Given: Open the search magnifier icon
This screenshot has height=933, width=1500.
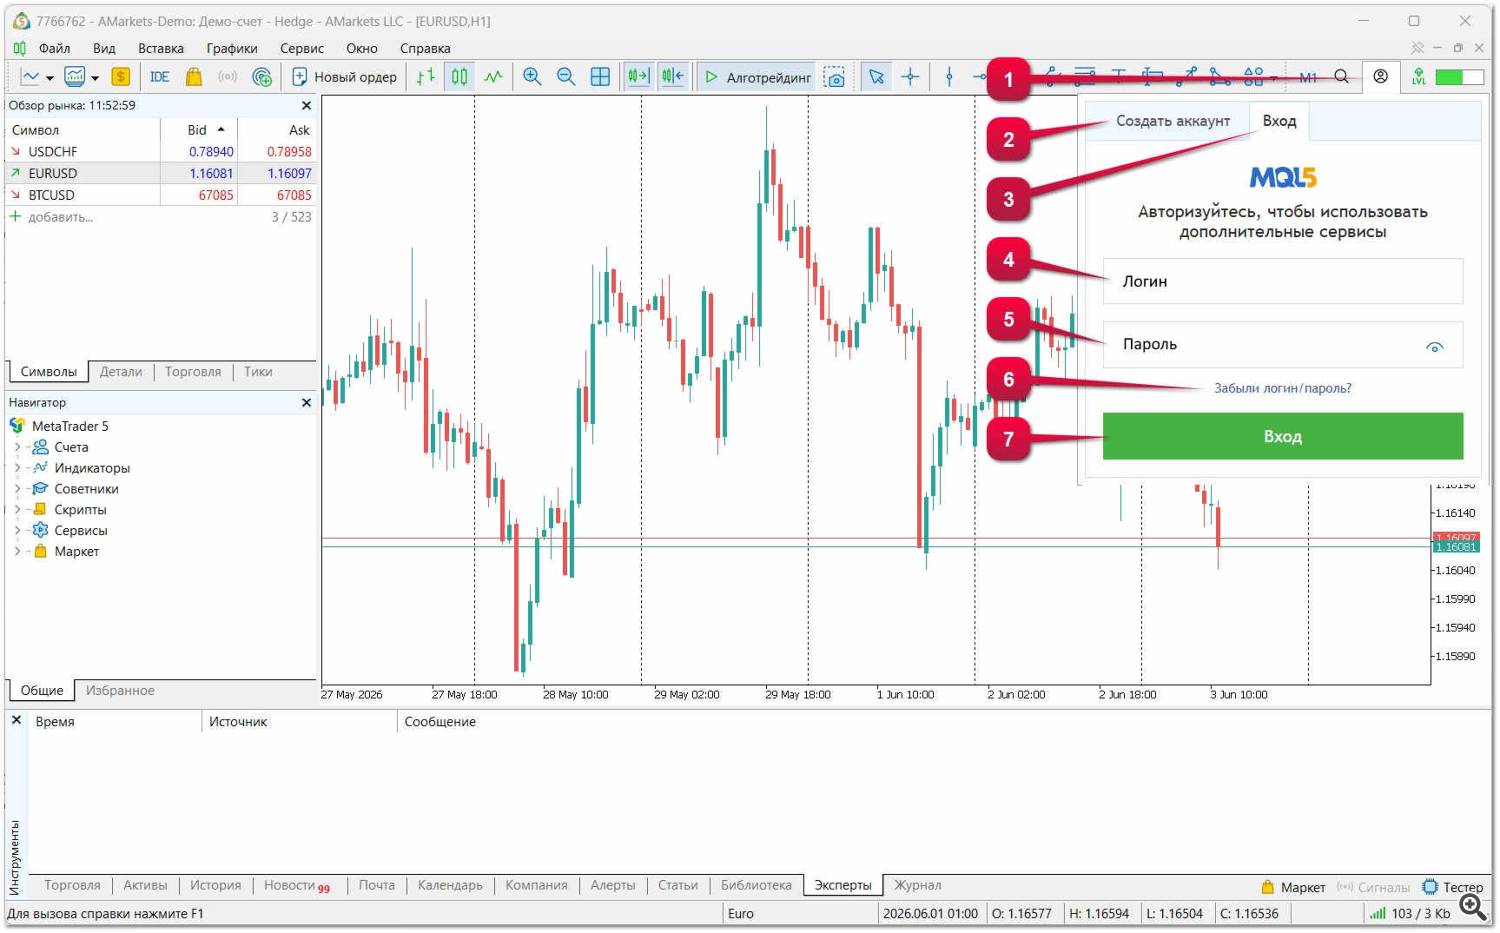Looking at the screenshot, I should (1341, 77).
